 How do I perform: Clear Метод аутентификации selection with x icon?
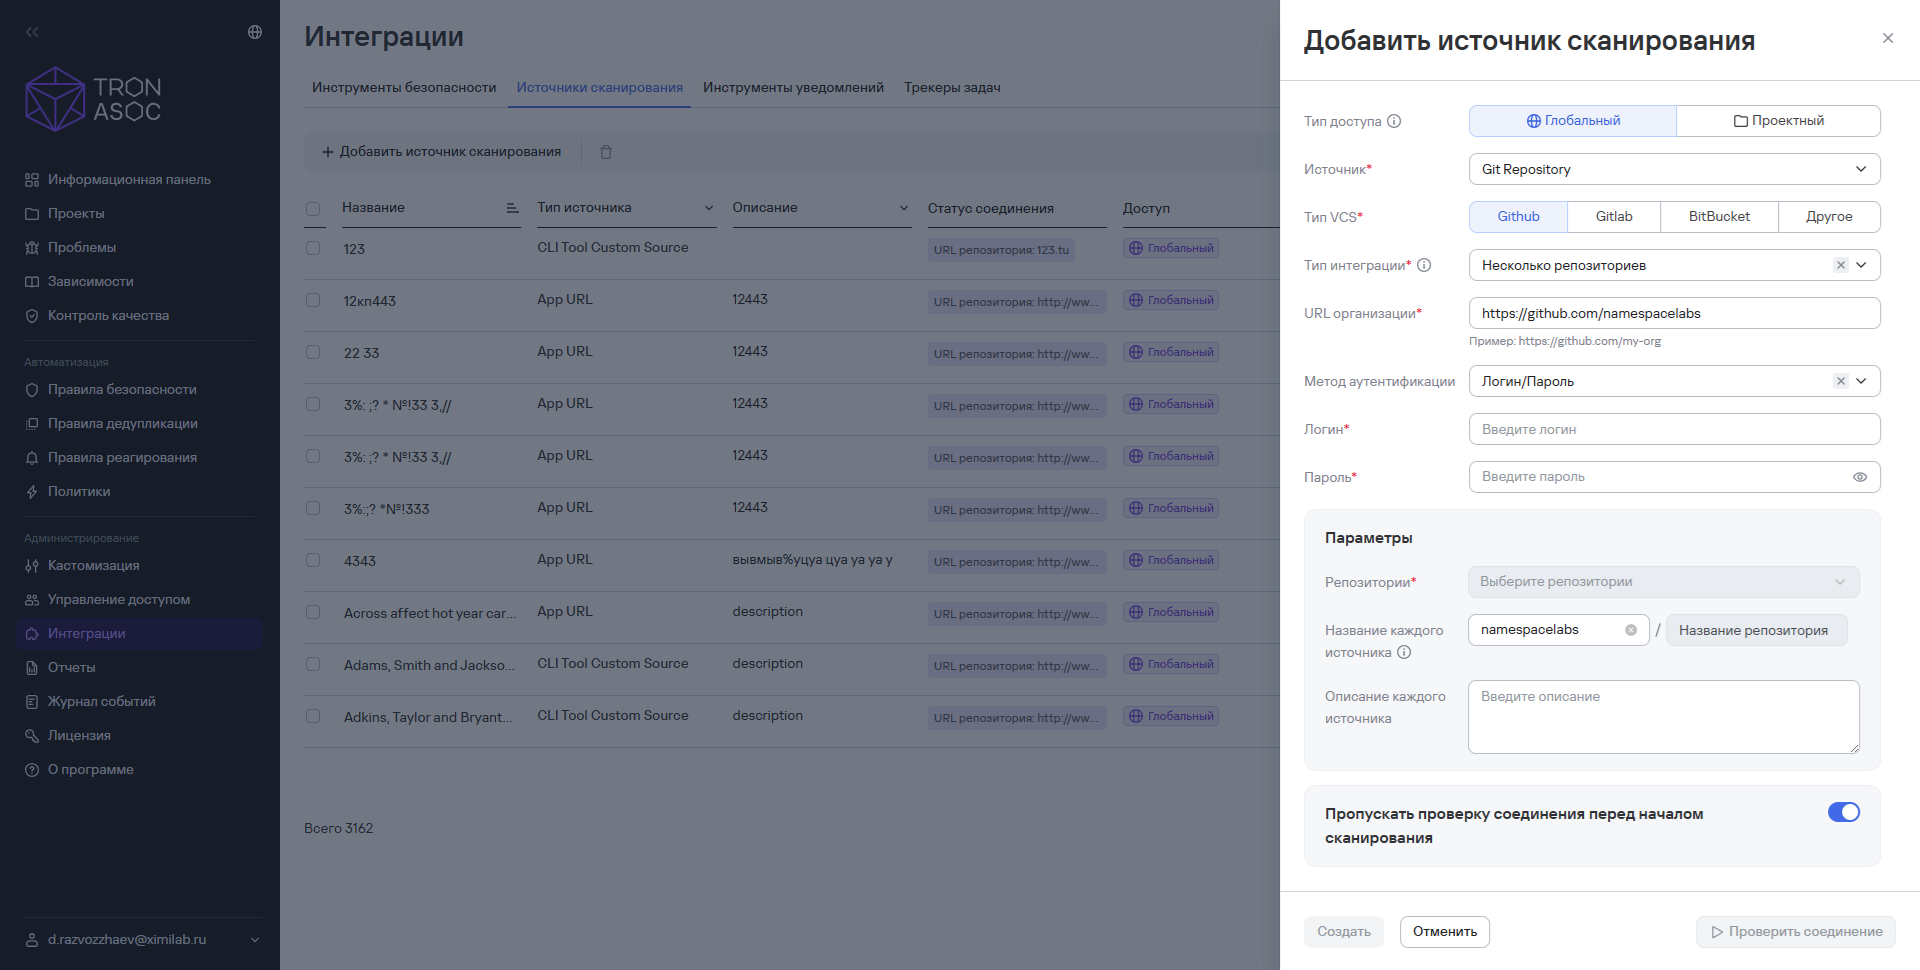click(x=1840, y=381)
